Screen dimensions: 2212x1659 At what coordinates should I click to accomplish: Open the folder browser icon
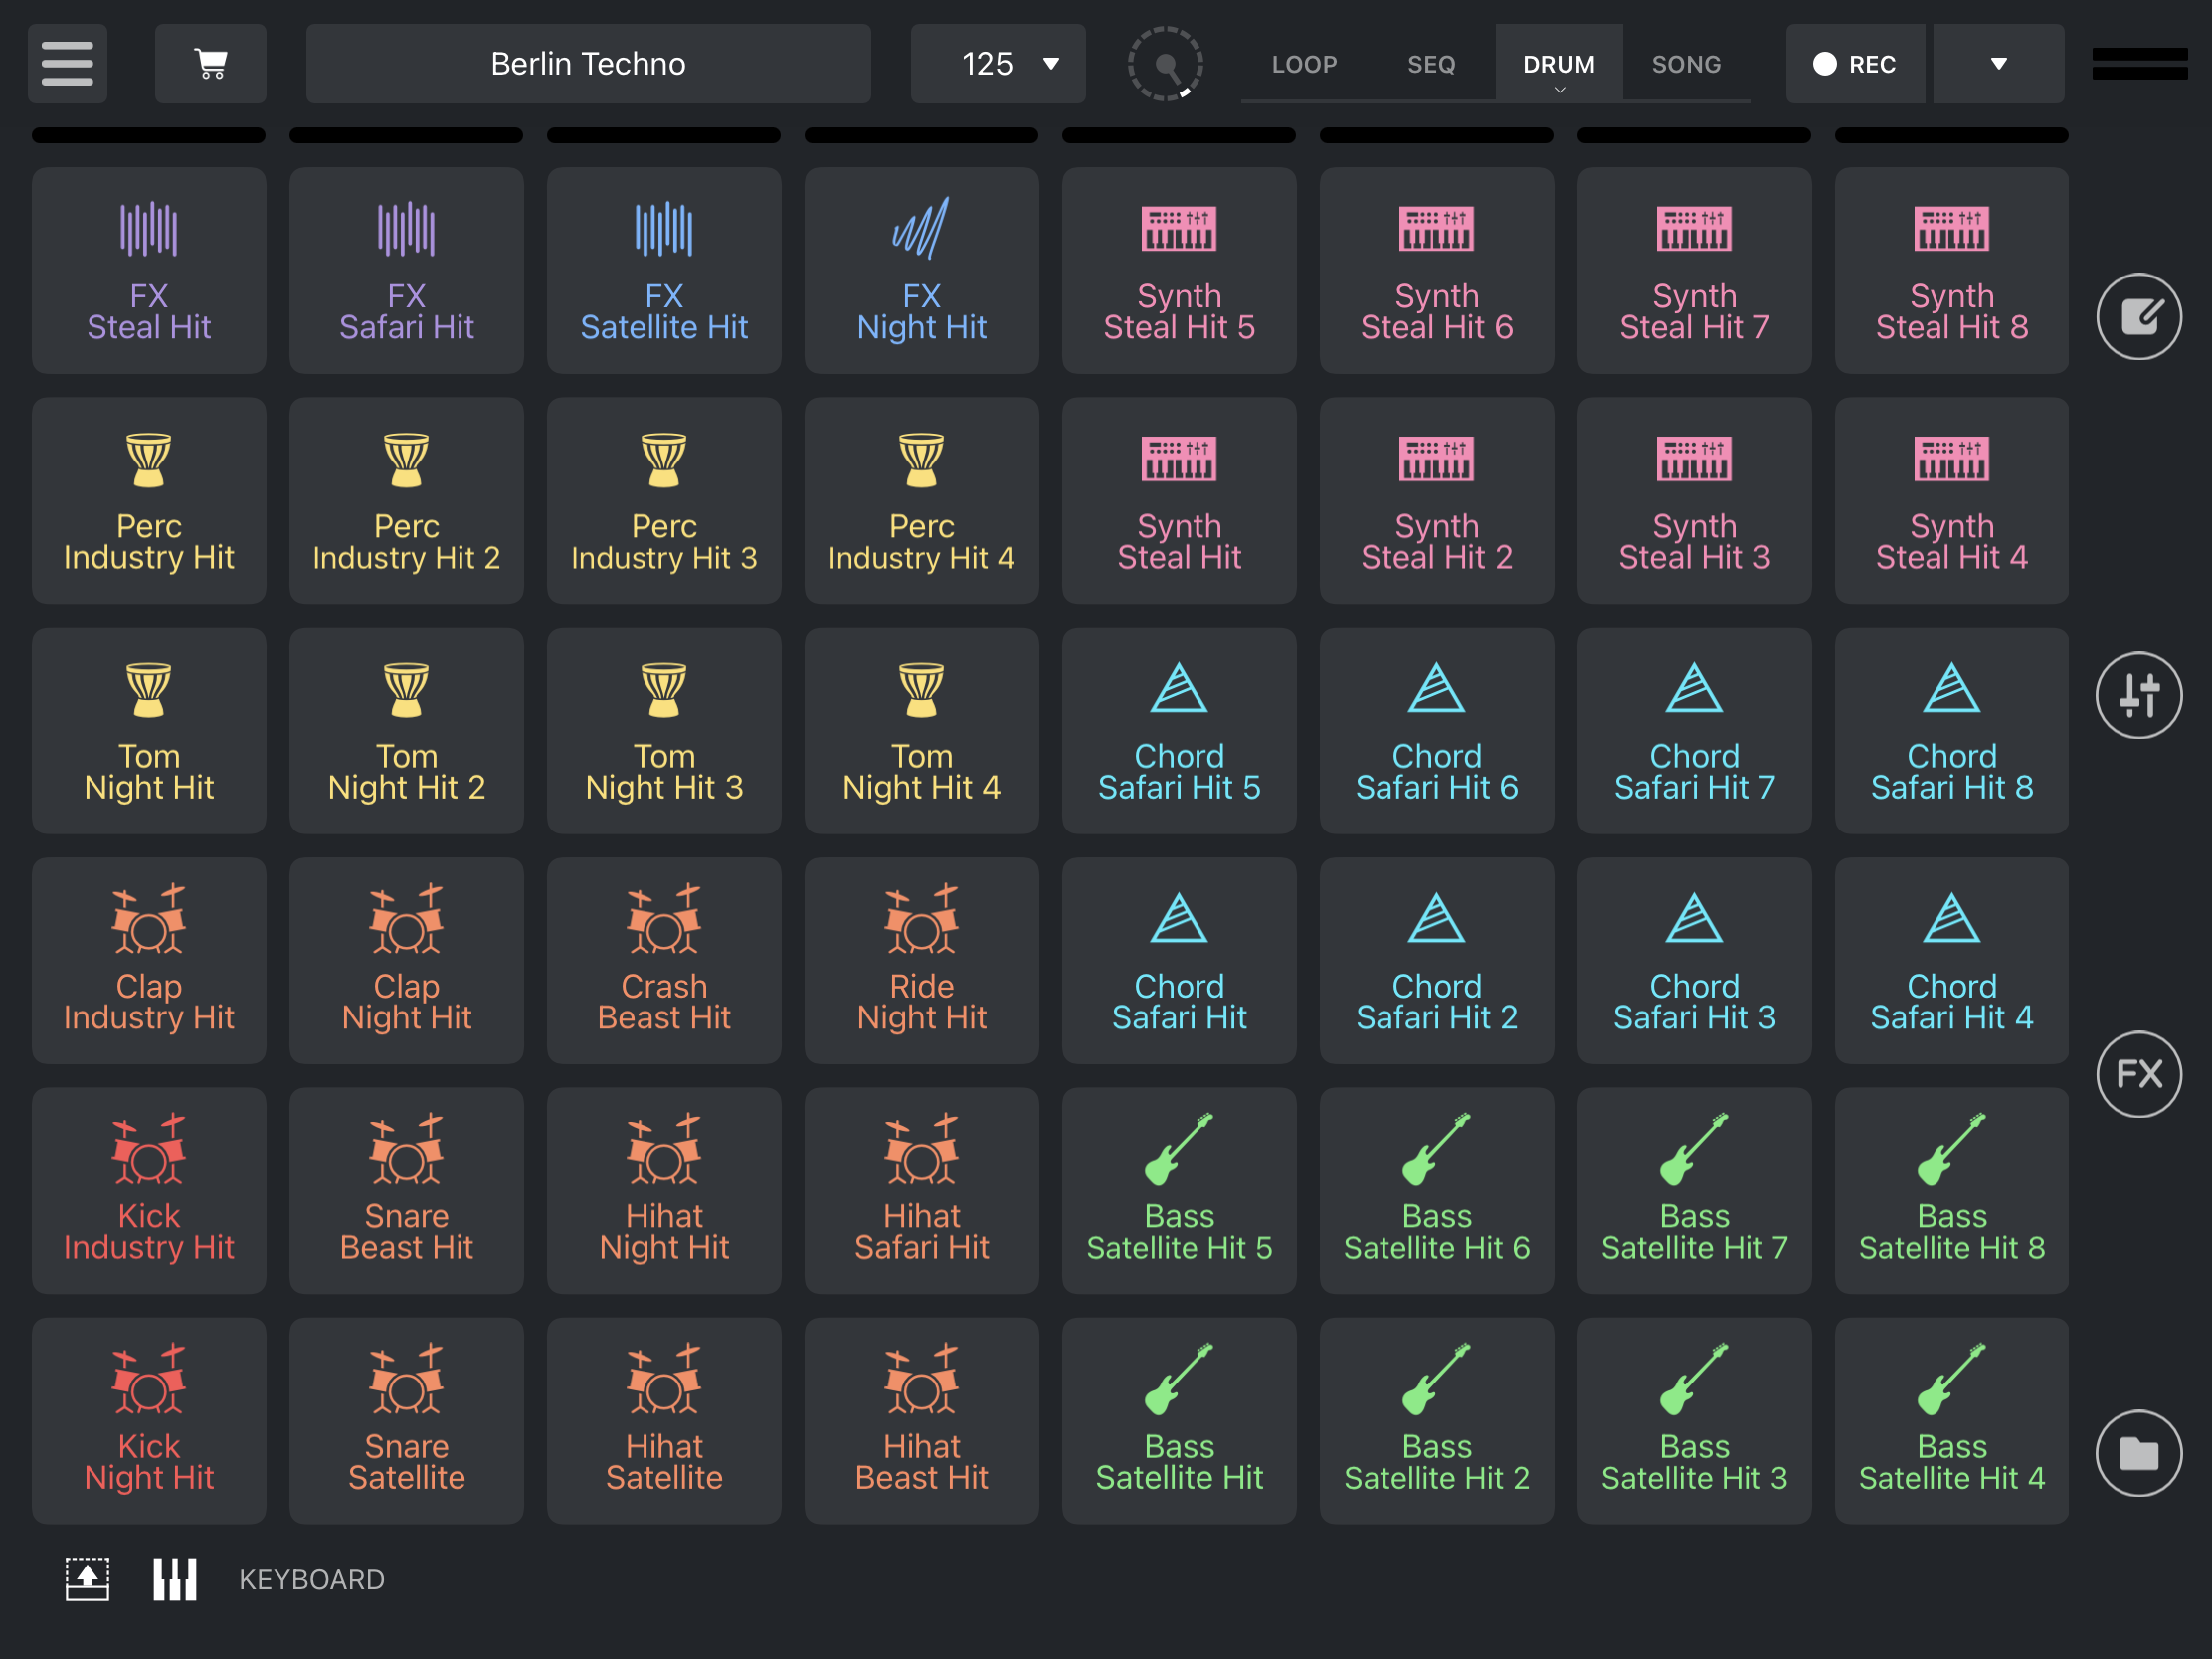(2138, 1453)
